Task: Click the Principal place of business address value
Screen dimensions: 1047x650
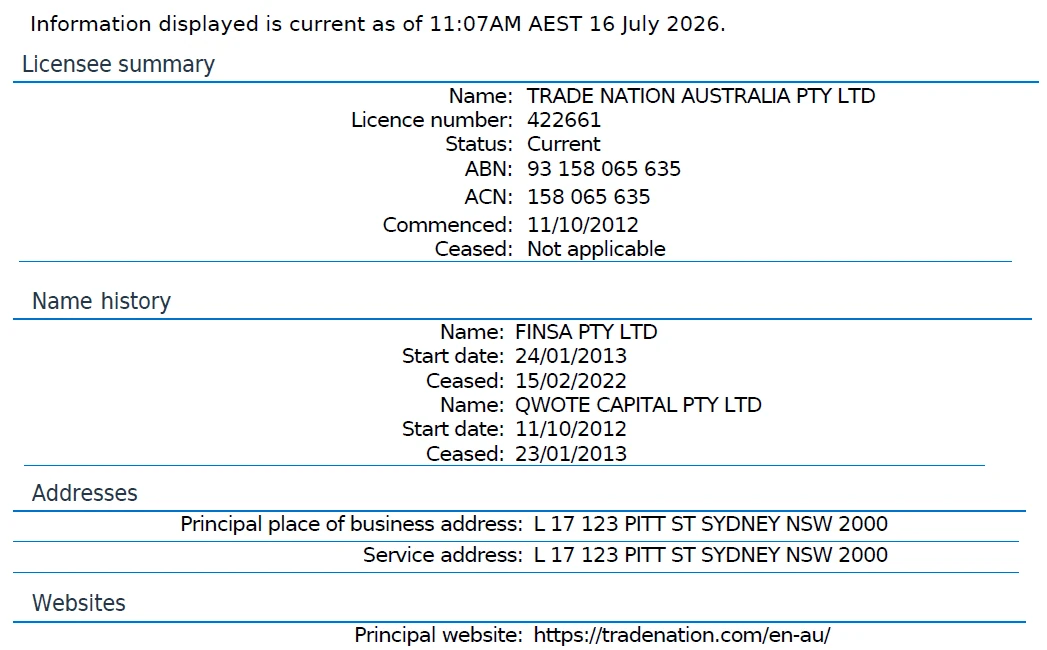Action: coord(710,524)
